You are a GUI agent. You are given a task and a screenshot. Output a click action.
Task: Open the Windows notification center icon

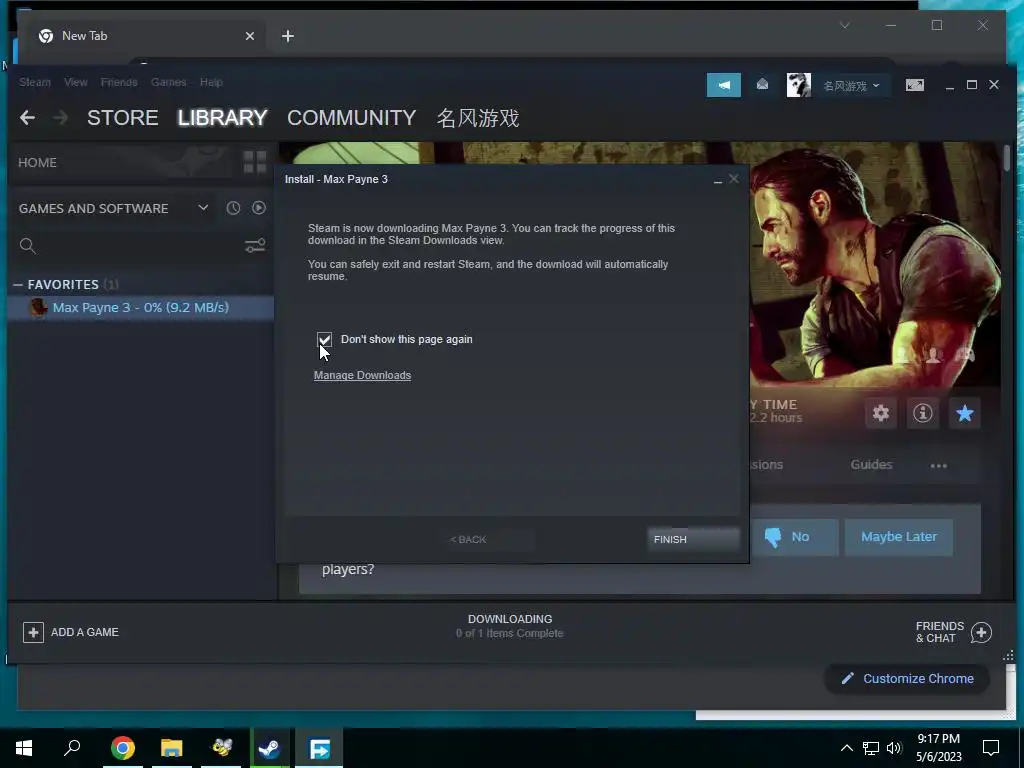tap(991, 748)
